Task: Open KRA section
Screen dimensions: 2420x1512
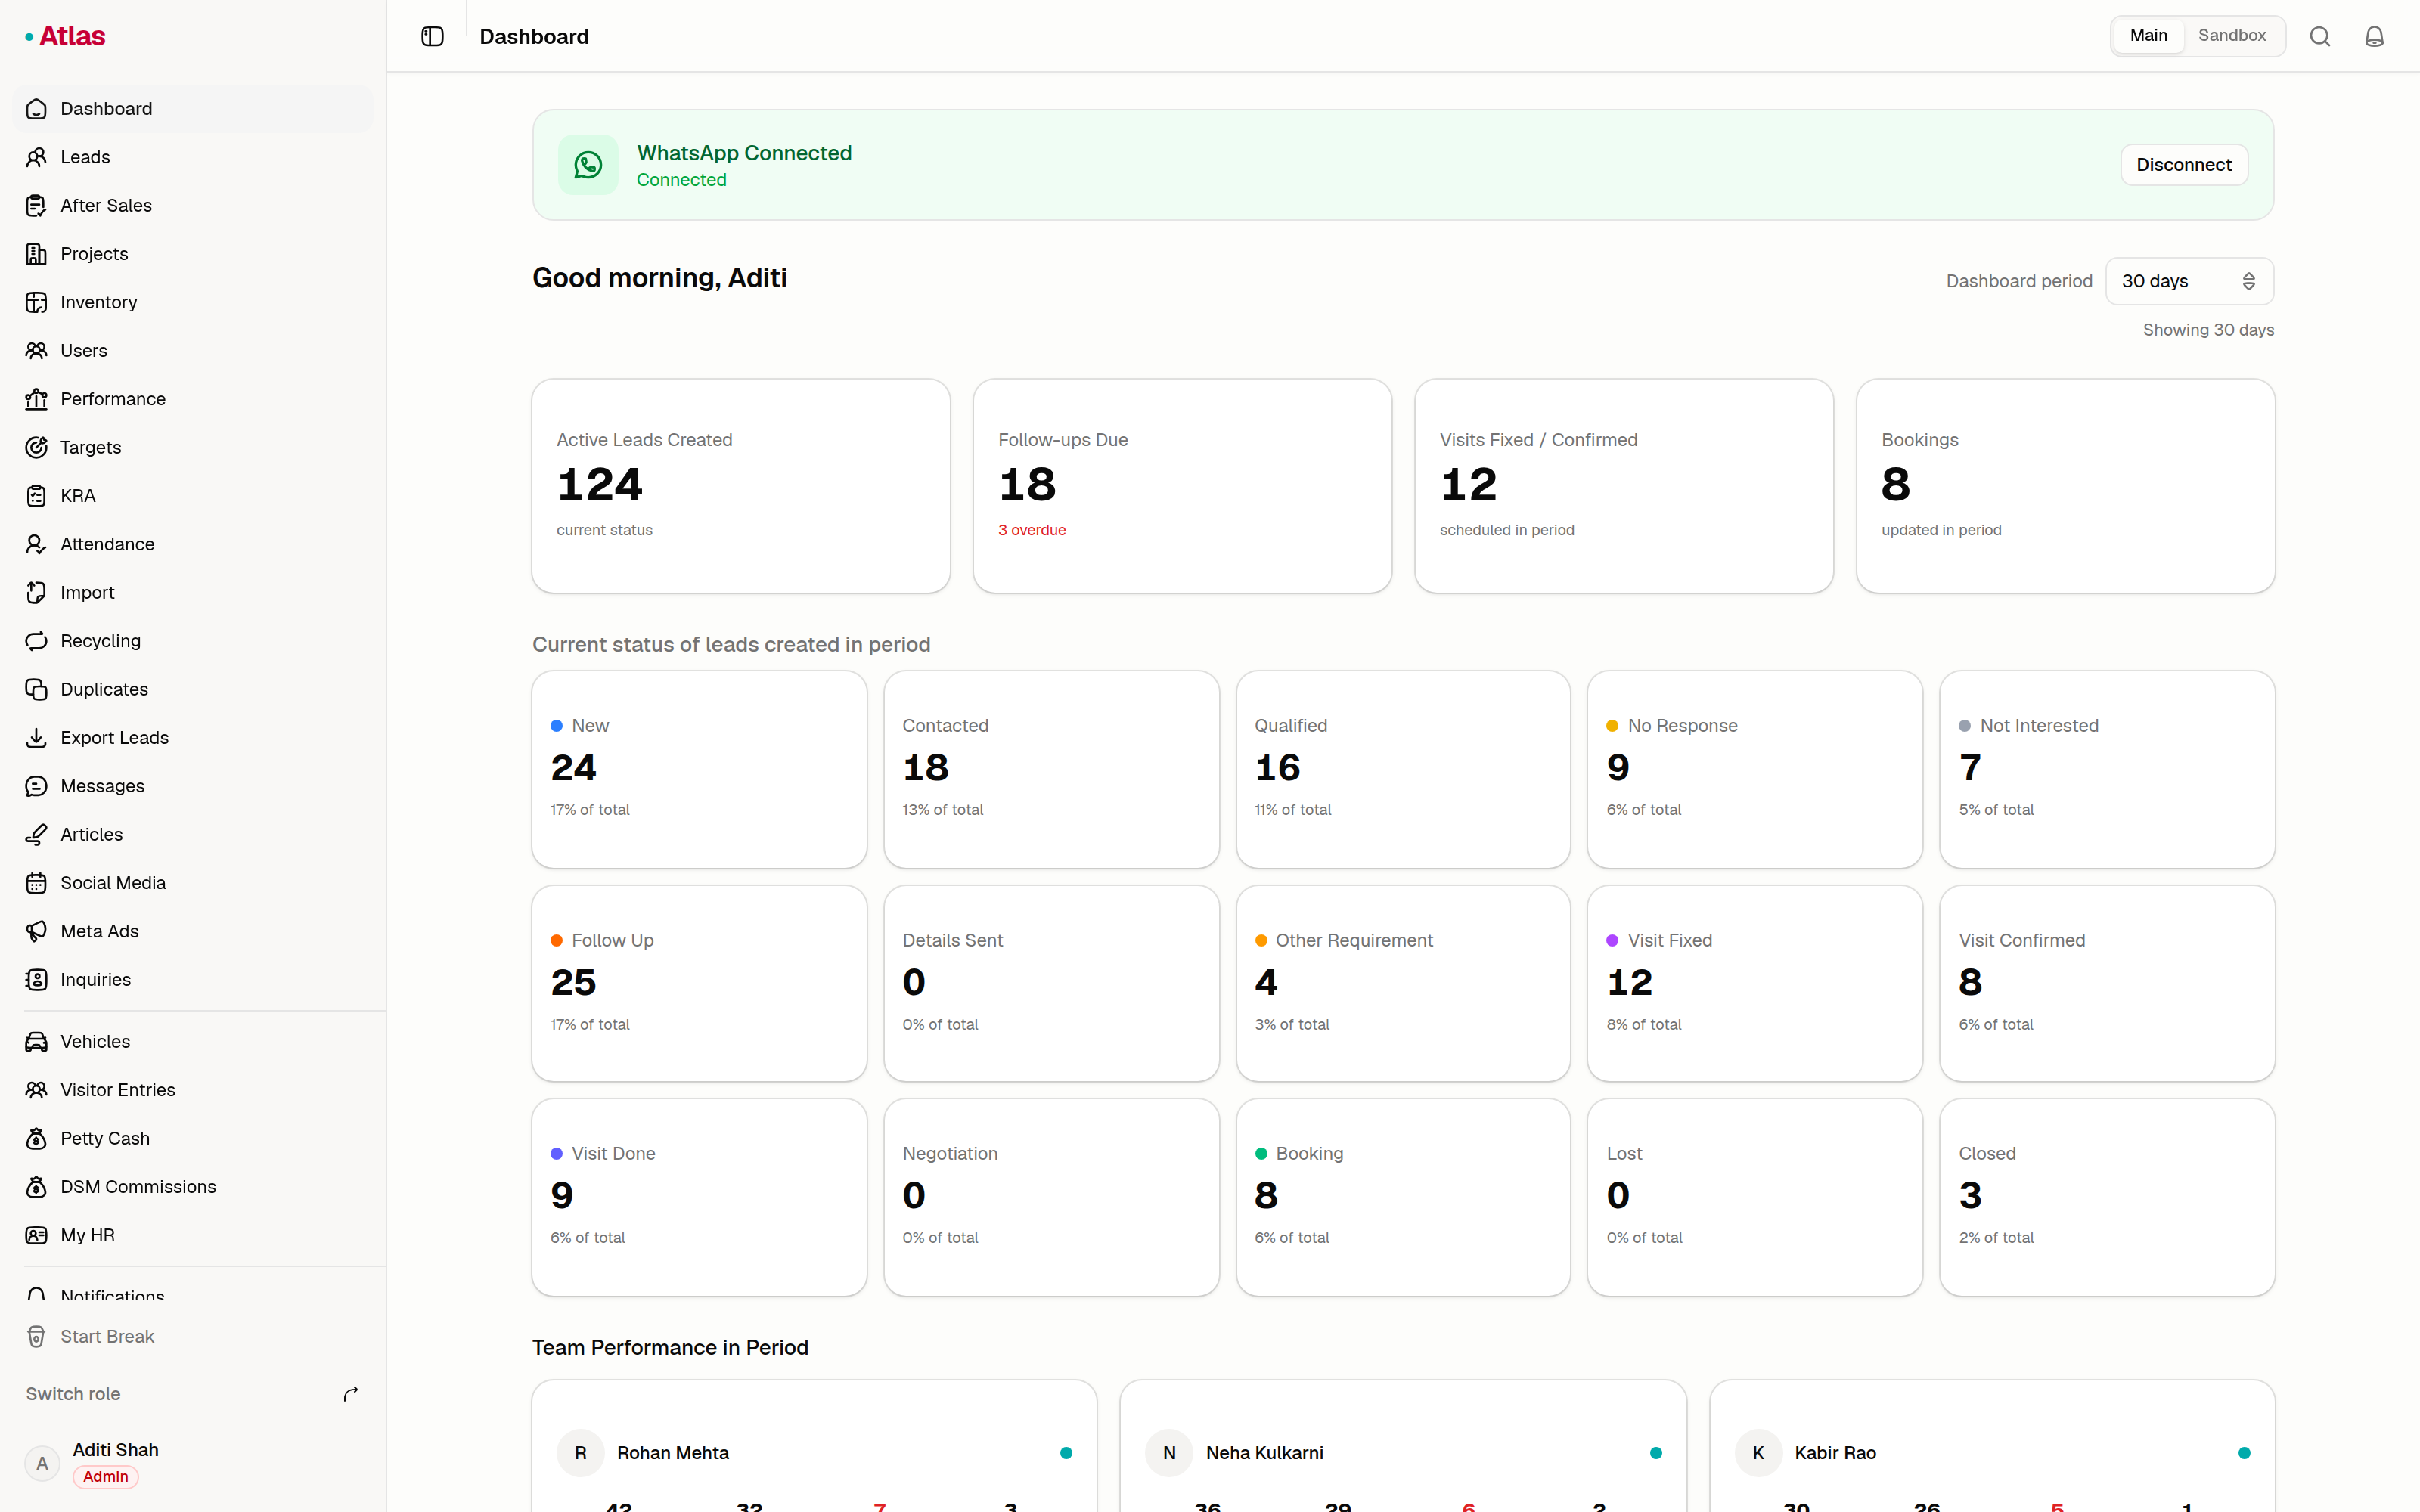Action: pos(193,496)
